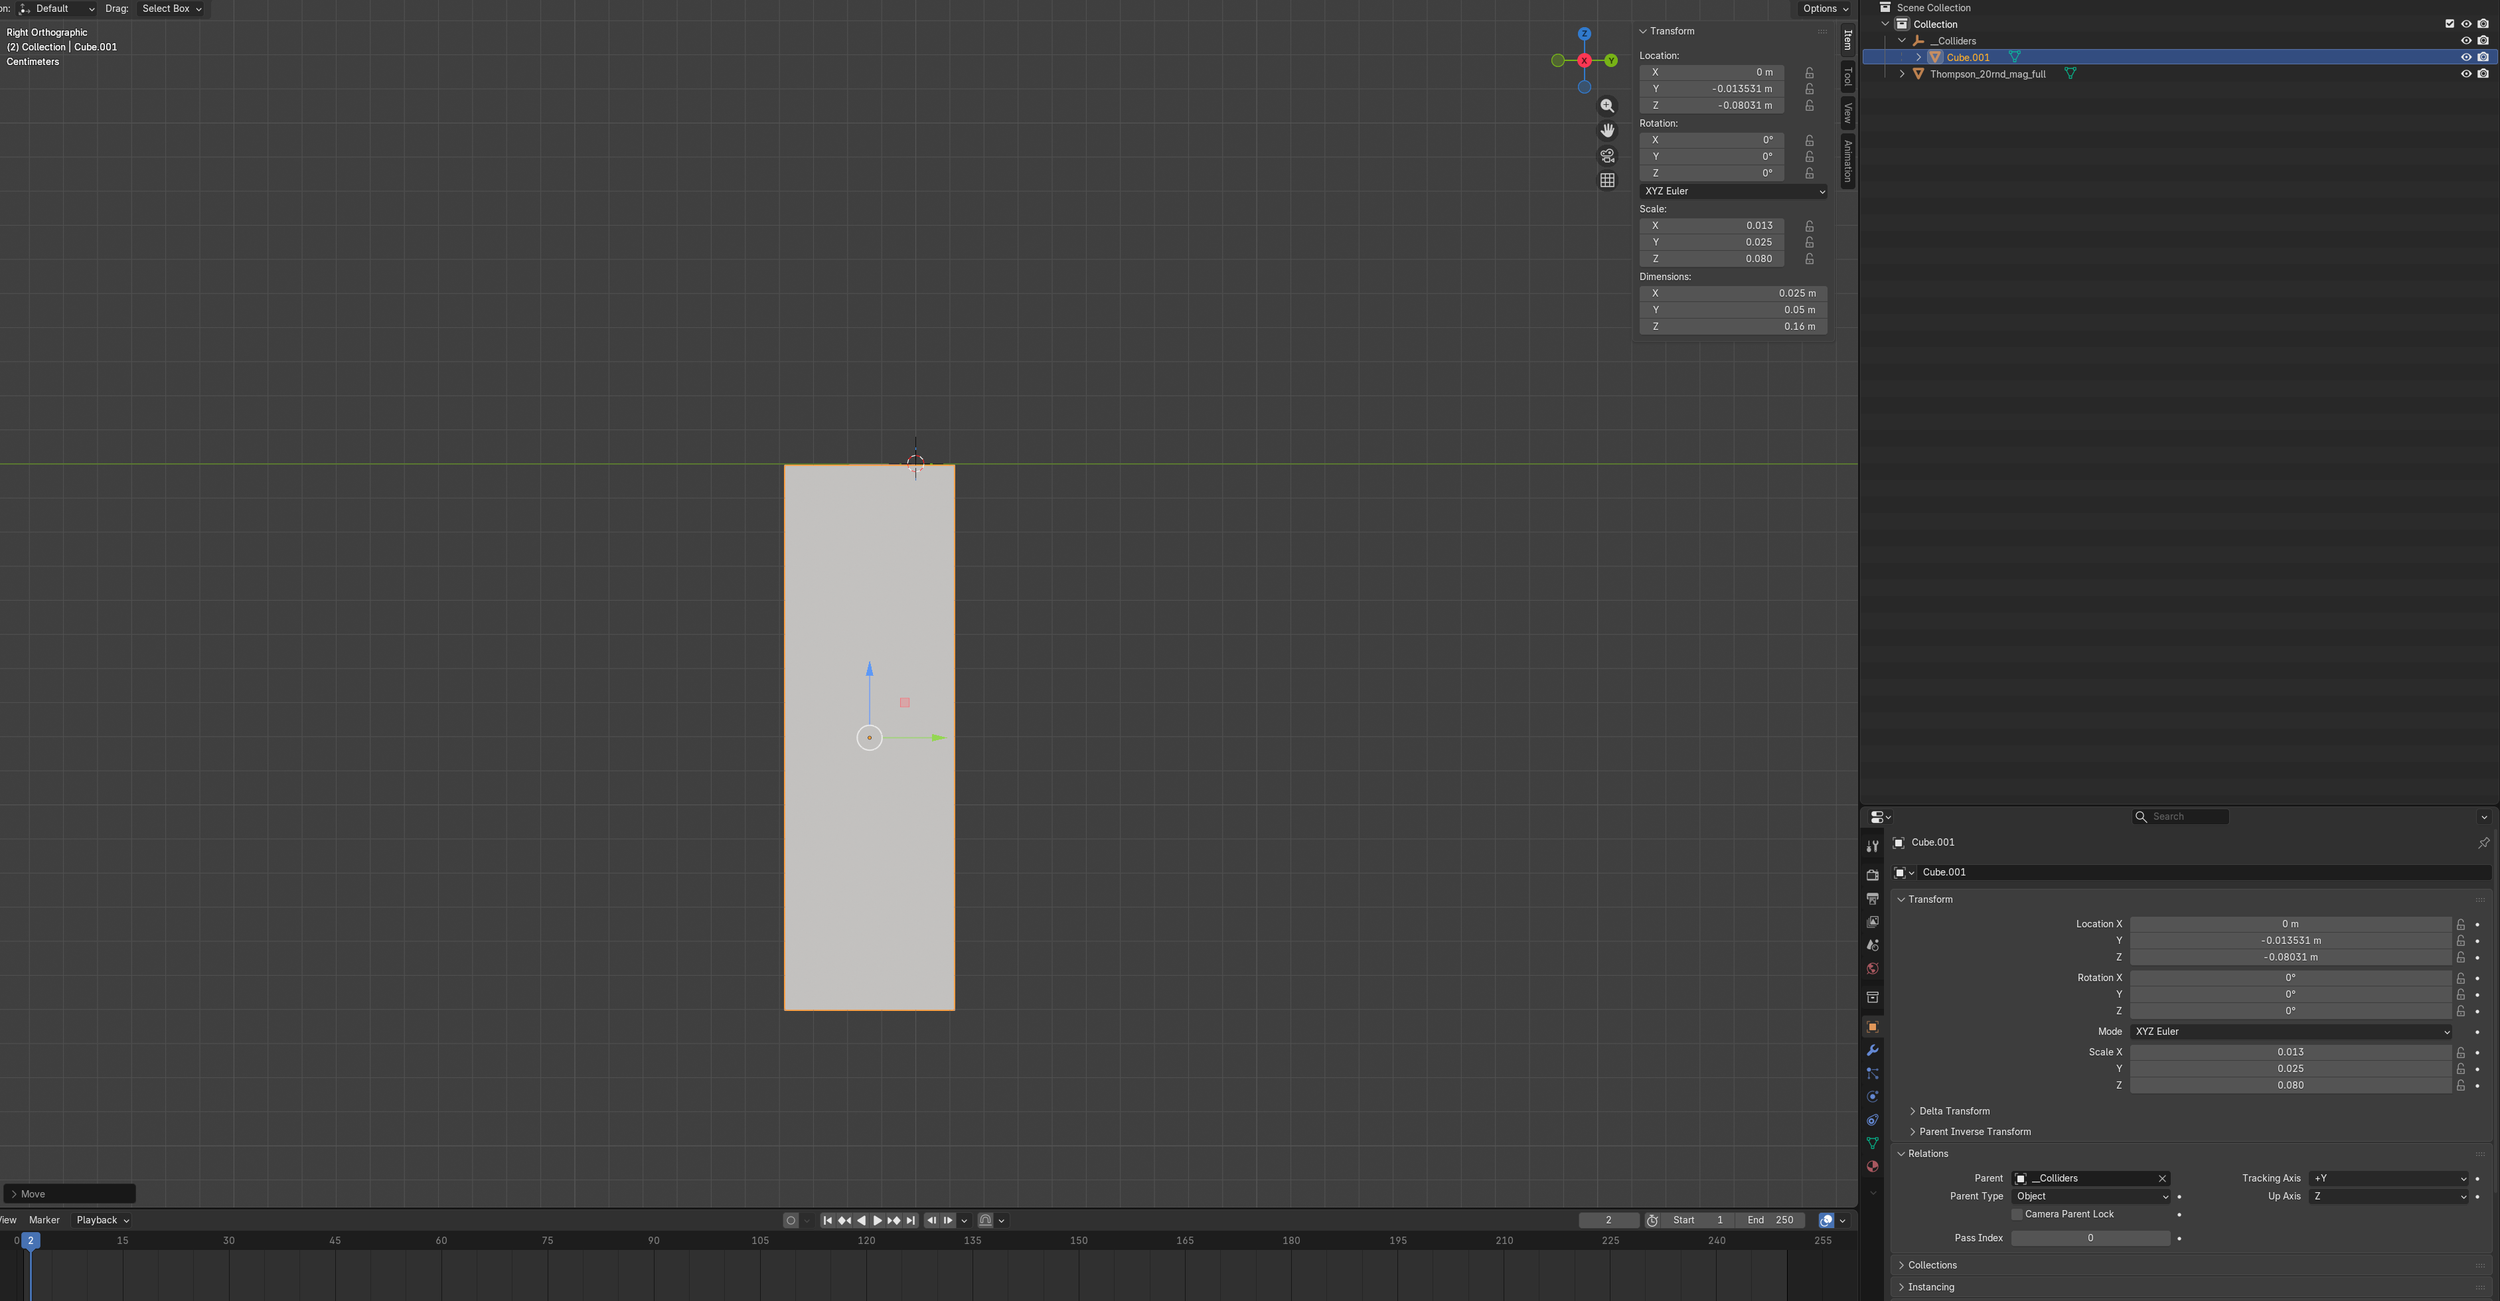Click the zoom magnifier icon in viewport
2500x1301 pixels.
point(1607,106)
